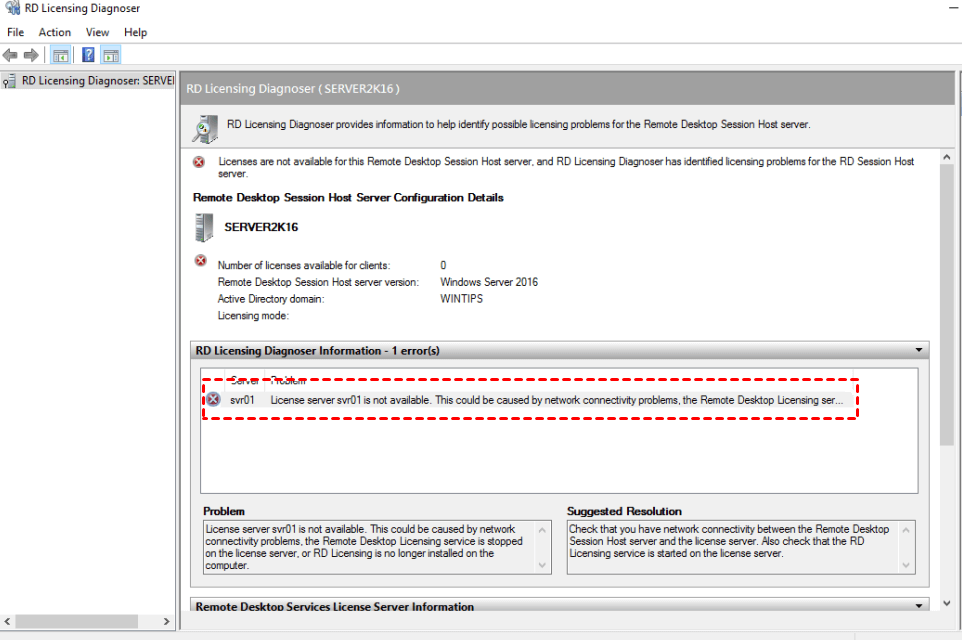Screen dimensions: 962x640
Task: Open the Action menu
Action: [55, 33]
